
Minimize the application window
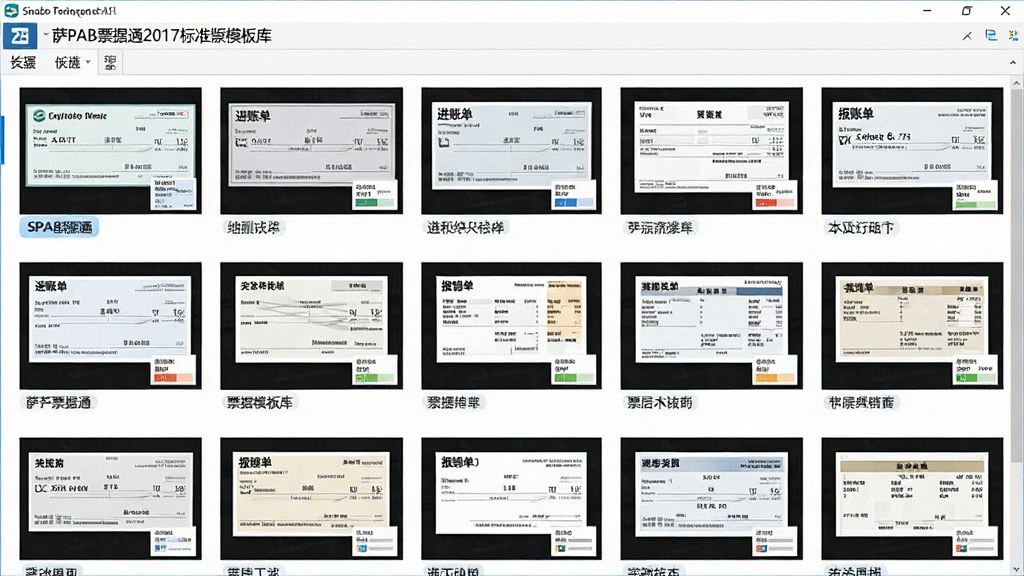[927, 10]
